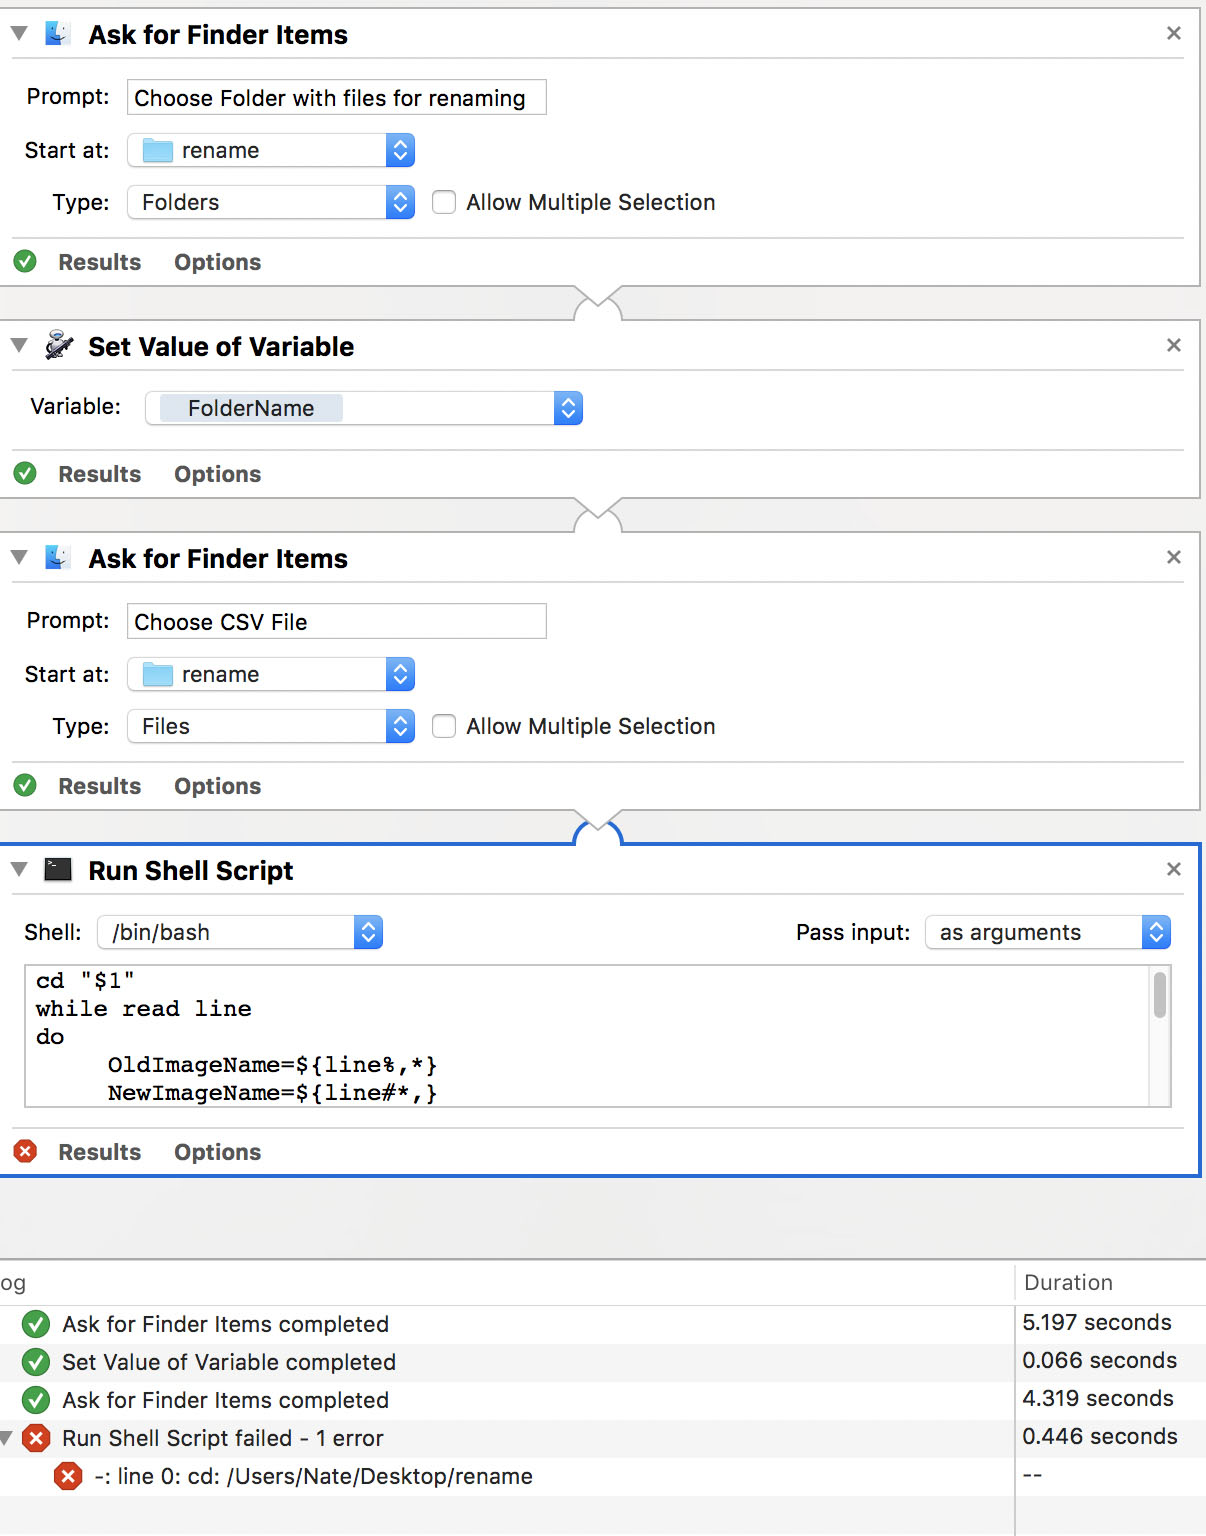Click red error icon next to Run Shell Script failed log entry

tap(36, 1438)
